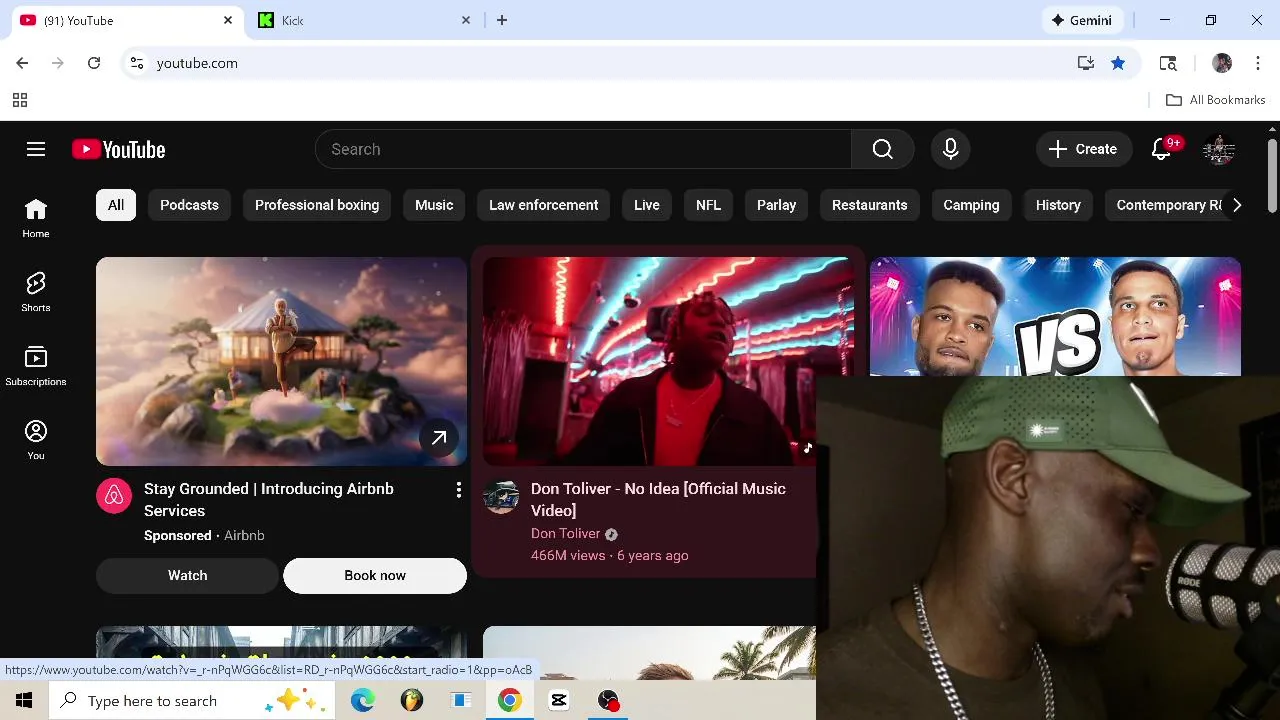Image resolution: width=1280 pixels, height=720 pixels.
Task: Click Watch on Airbnb ad
Action: tap(187, 575)
